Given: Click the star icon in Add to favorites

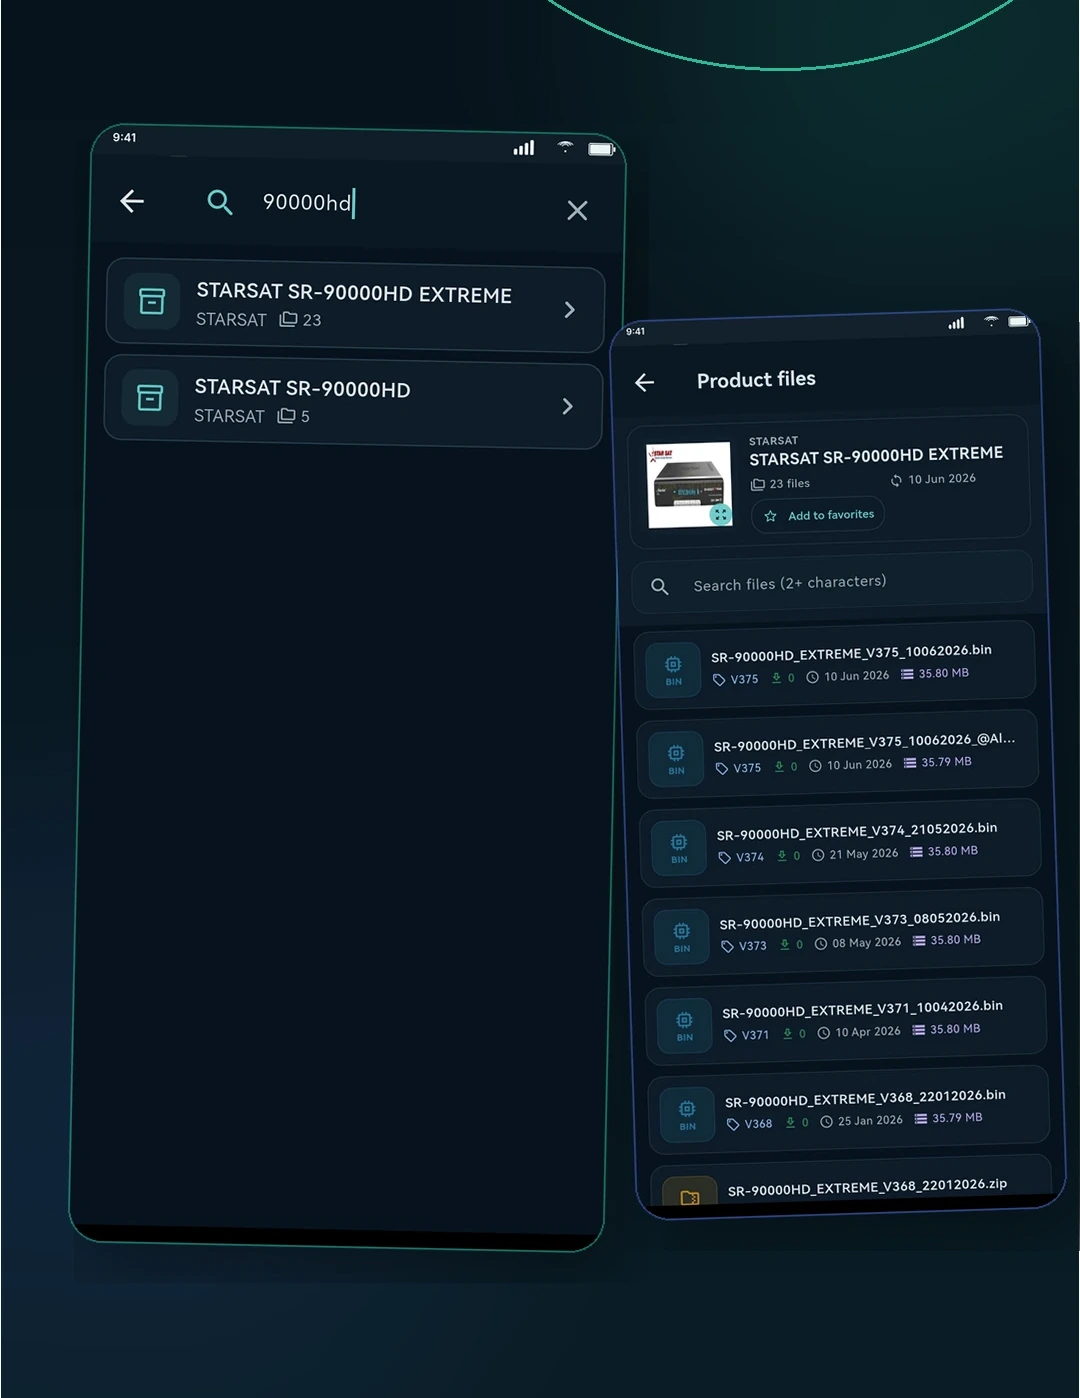Looking at the screenshot, I should click(x=770, y=516).
